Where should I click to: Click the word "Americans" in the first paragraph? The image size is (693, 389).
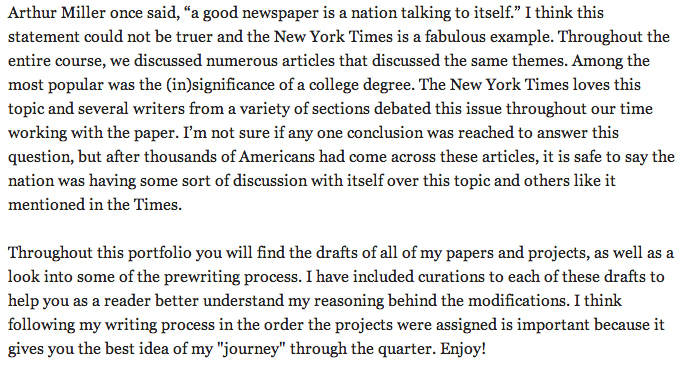(x=277, y=156)
